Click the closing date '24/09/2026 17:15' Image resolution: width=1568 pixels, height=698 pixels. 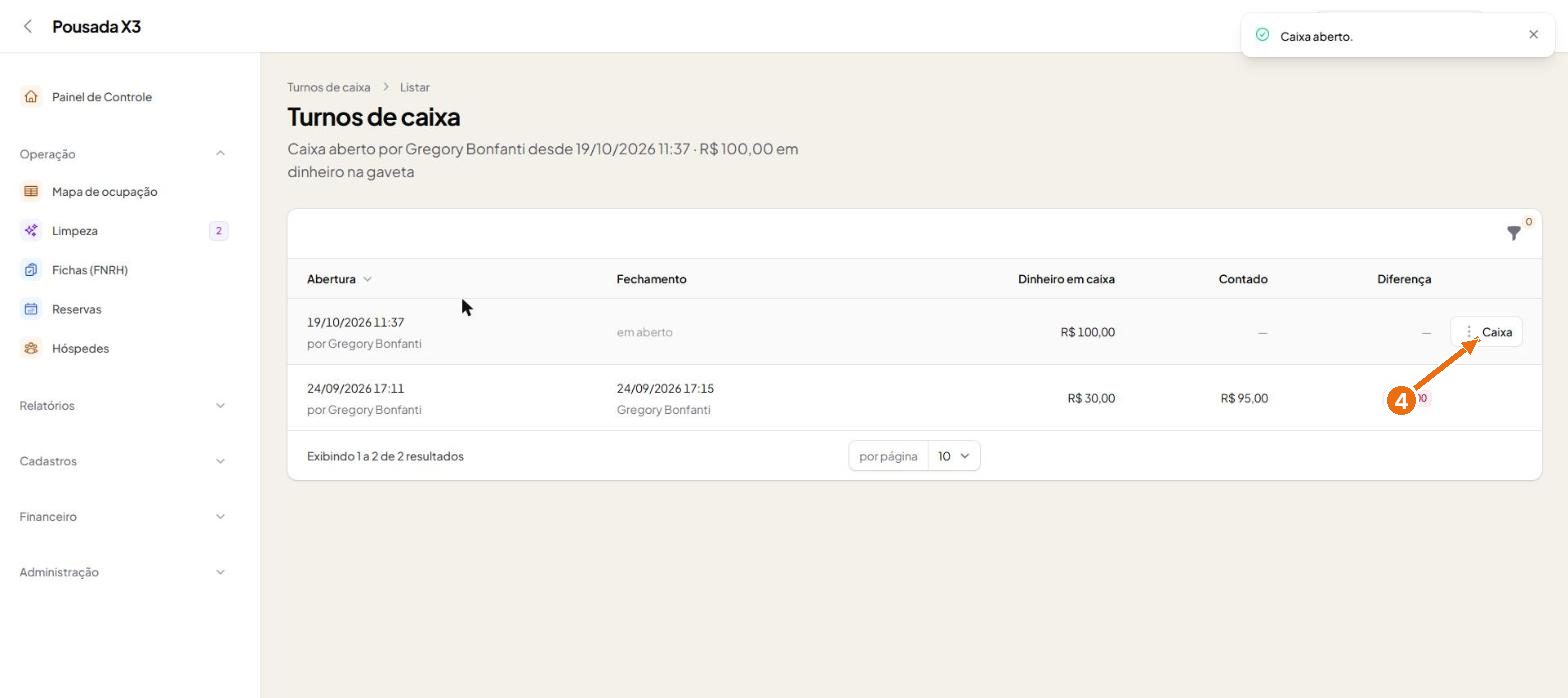click(665, 388)
